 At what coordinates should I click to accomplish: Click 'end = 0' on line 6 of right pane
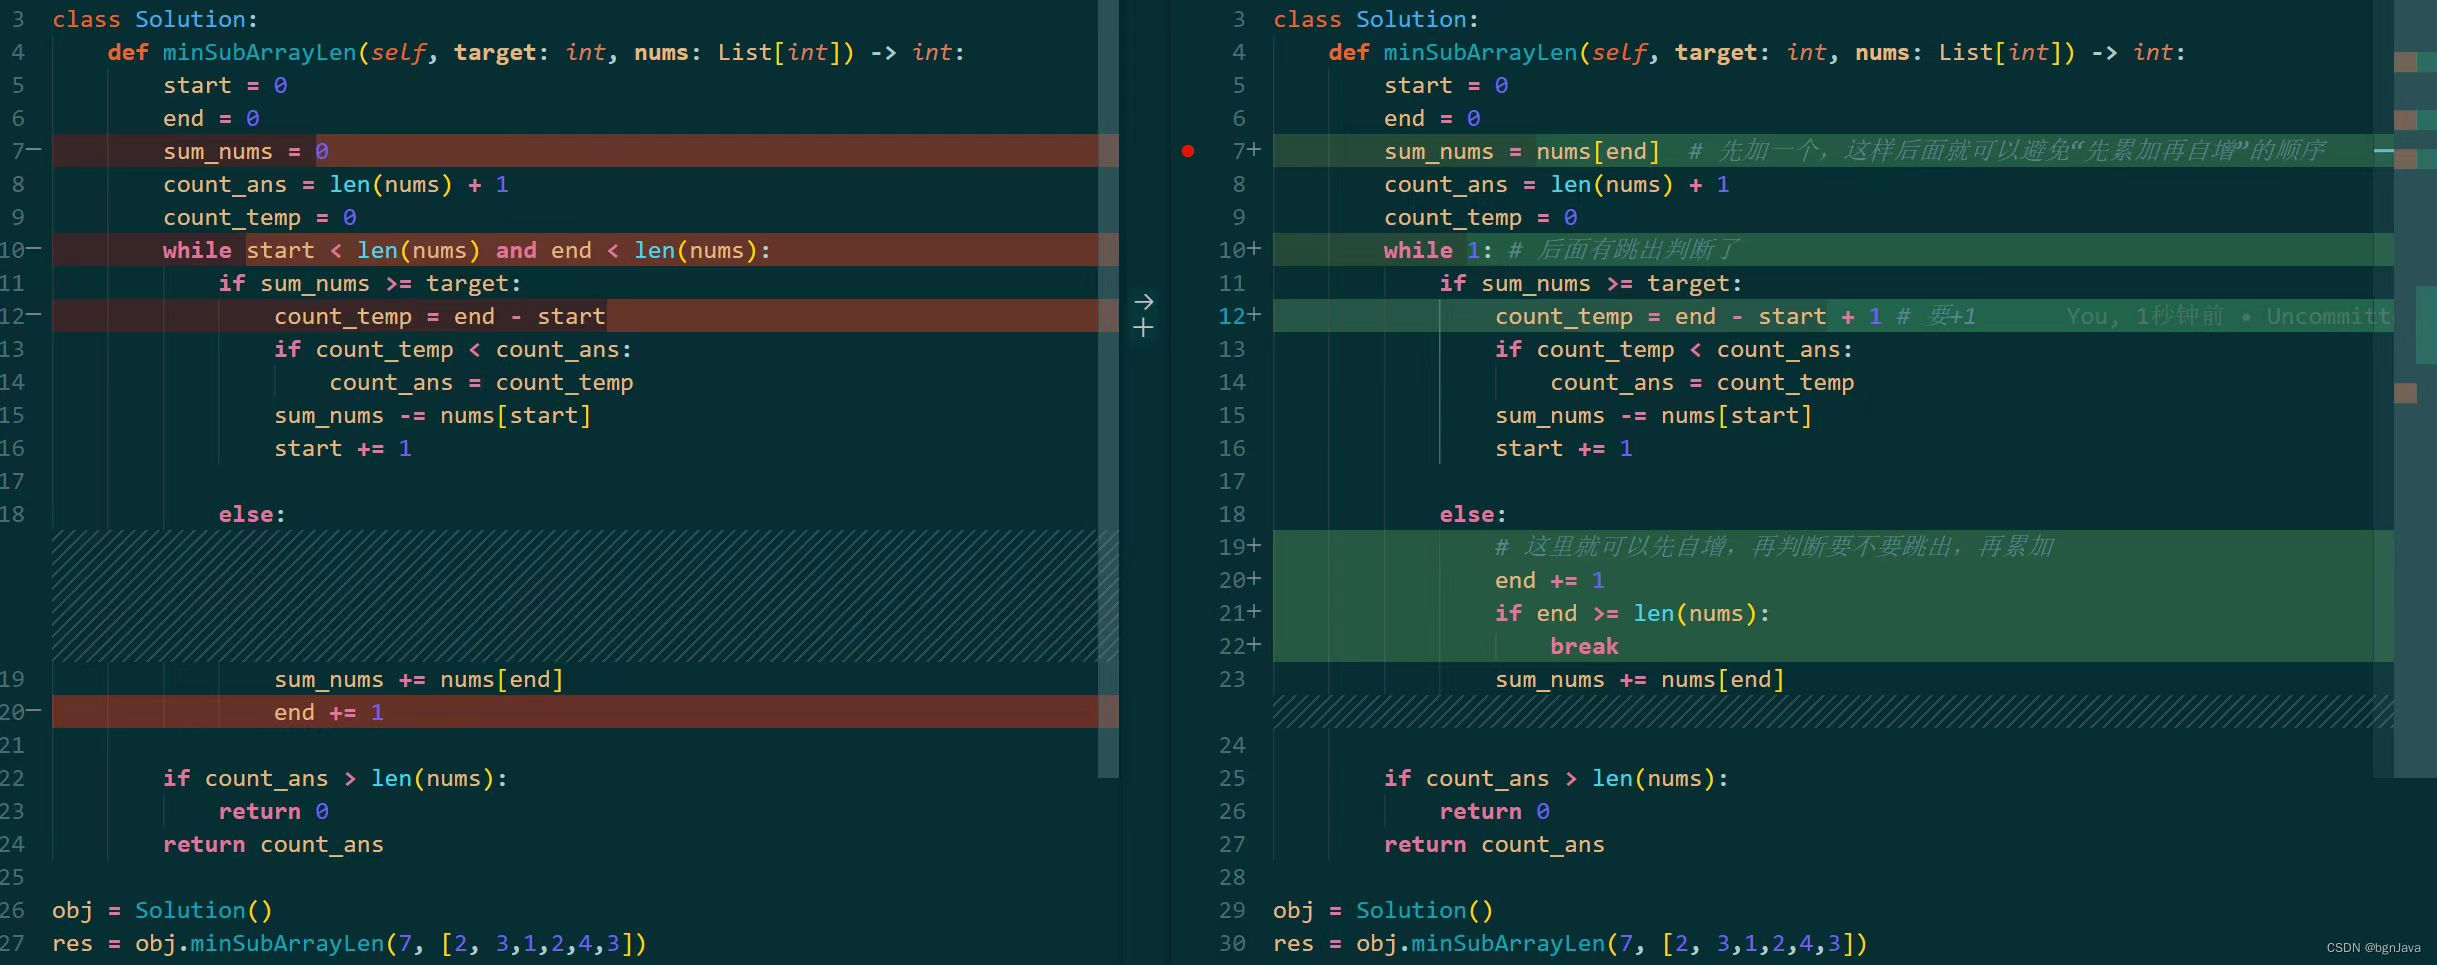point(1432,118)
